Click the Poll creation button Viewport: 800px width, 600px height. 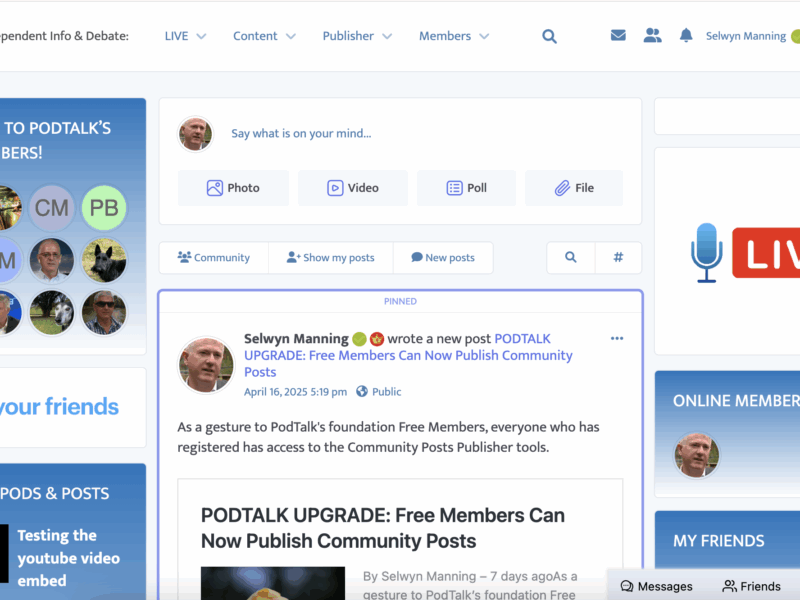(466, 188)
